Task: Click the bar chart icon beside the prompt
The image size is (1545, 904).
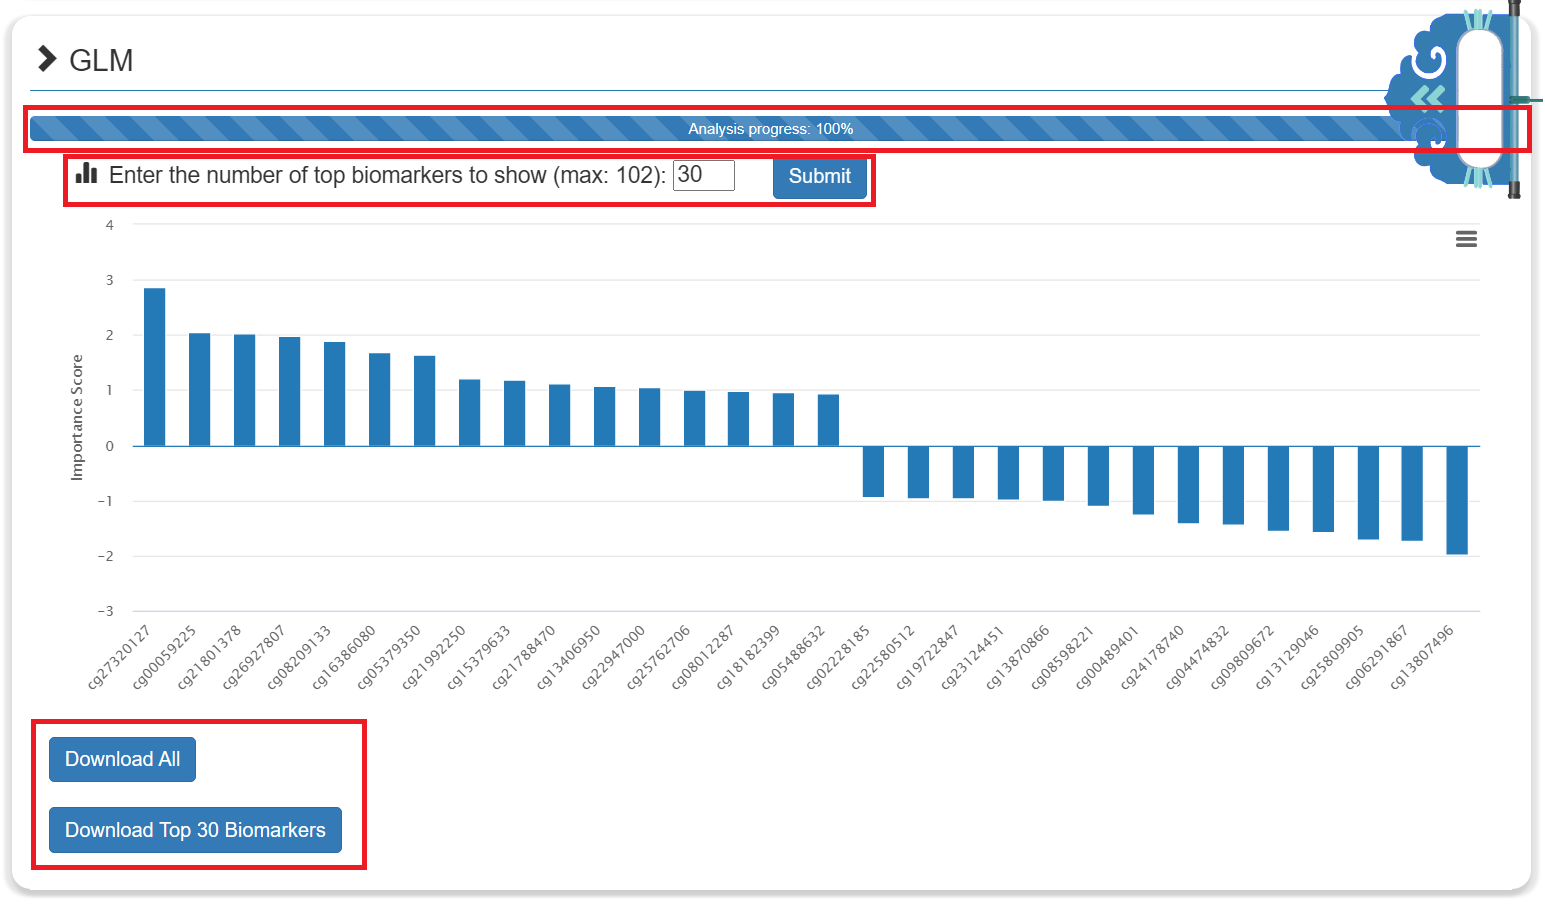Action: coord(87,174)
